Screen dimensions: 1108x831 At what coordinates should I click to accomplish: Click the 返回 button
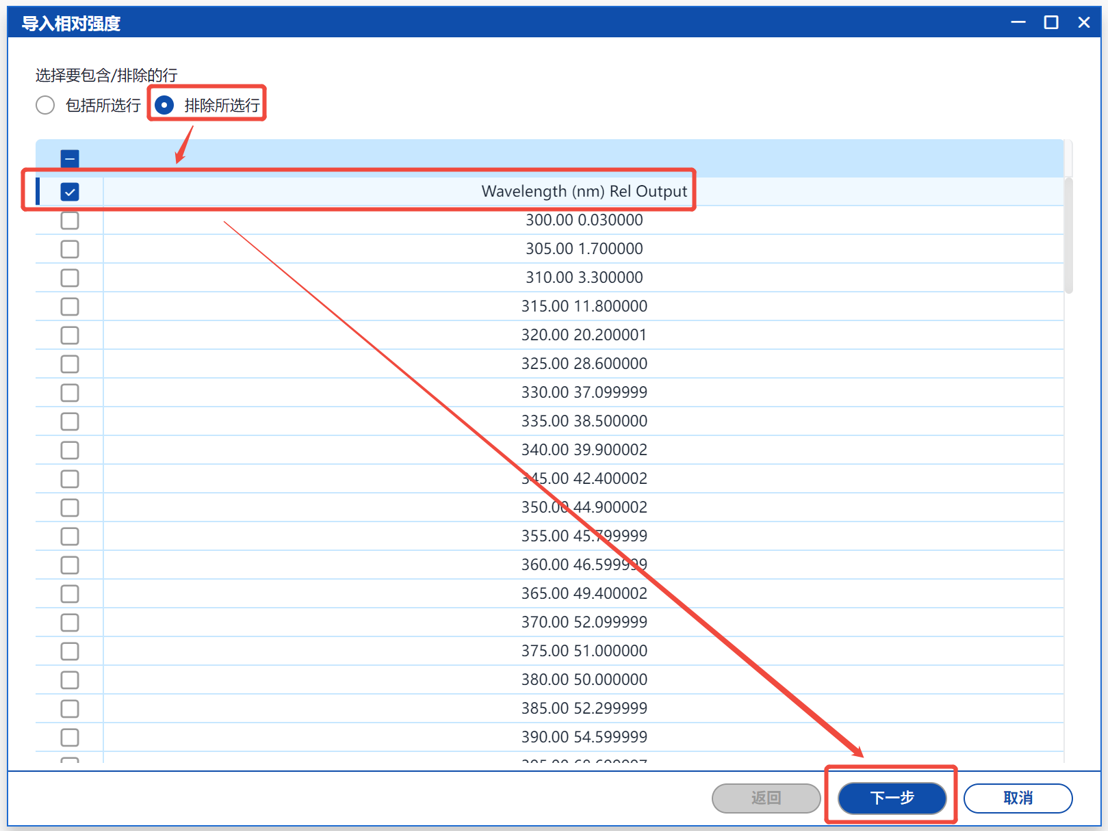pos(766,798)
